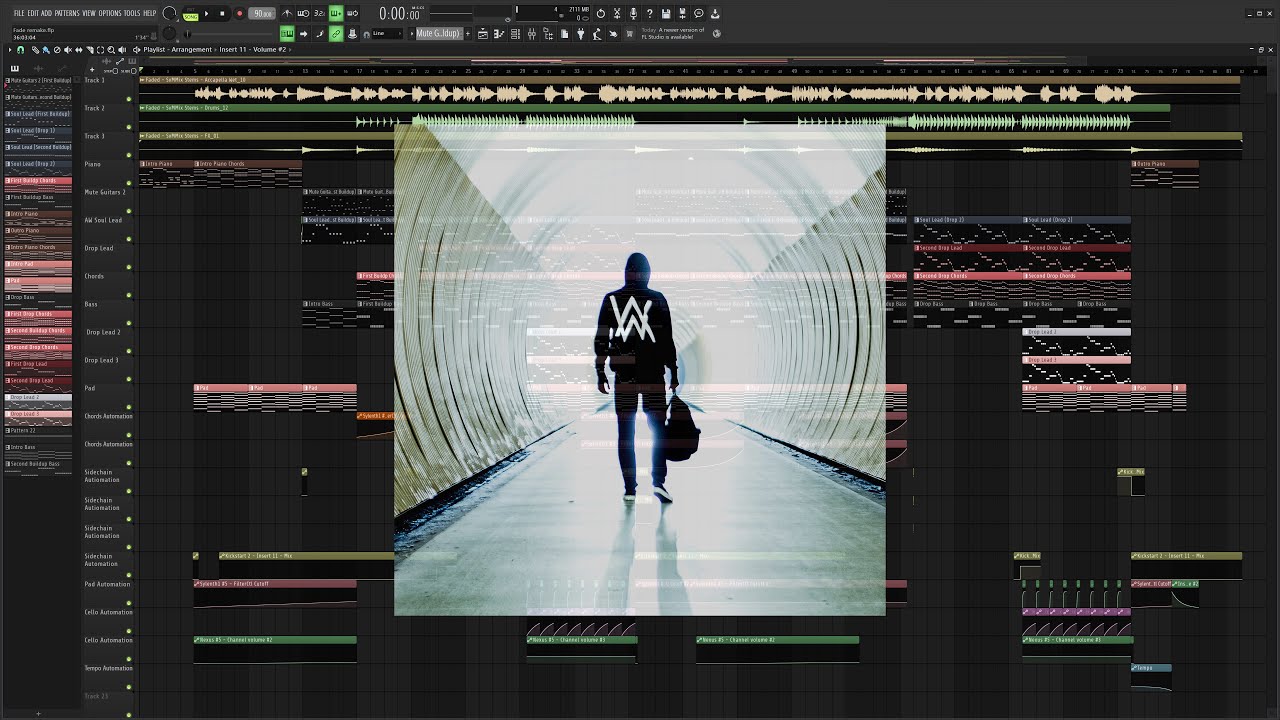Open the Playlist options arrow menu
1280x720 pixels.
coord(10,49)
